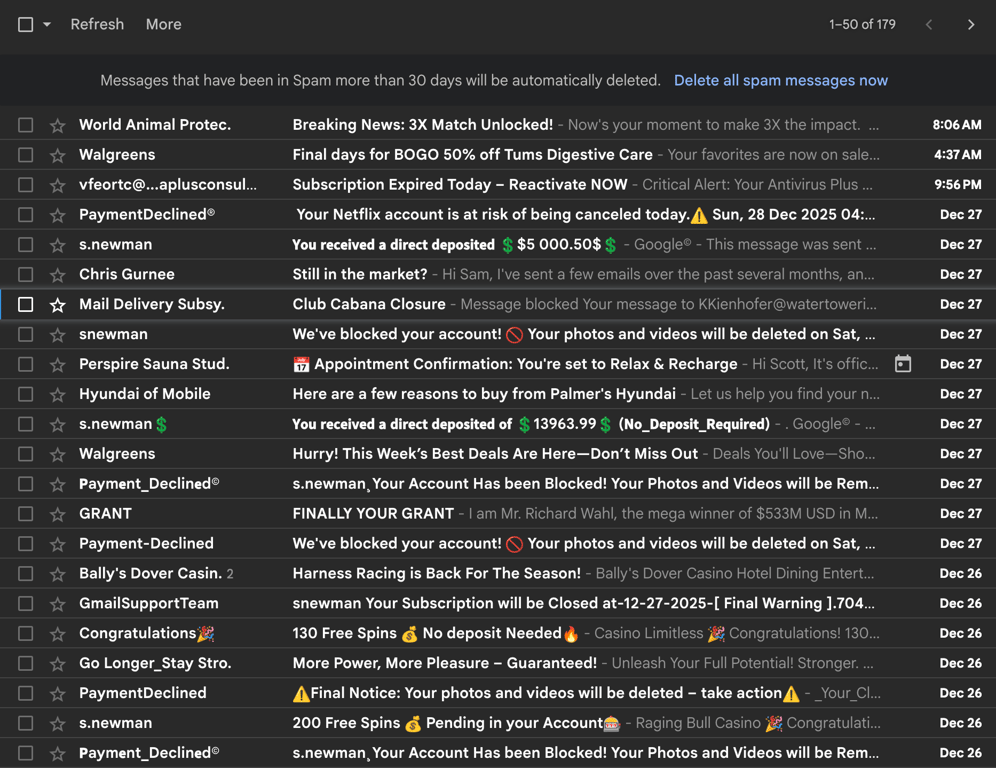This screenshot has width=996, height=768.
Task: Open Breaking News: 3X Match Unlocked email
Action: pyautogui.click(x=422, y=125)
